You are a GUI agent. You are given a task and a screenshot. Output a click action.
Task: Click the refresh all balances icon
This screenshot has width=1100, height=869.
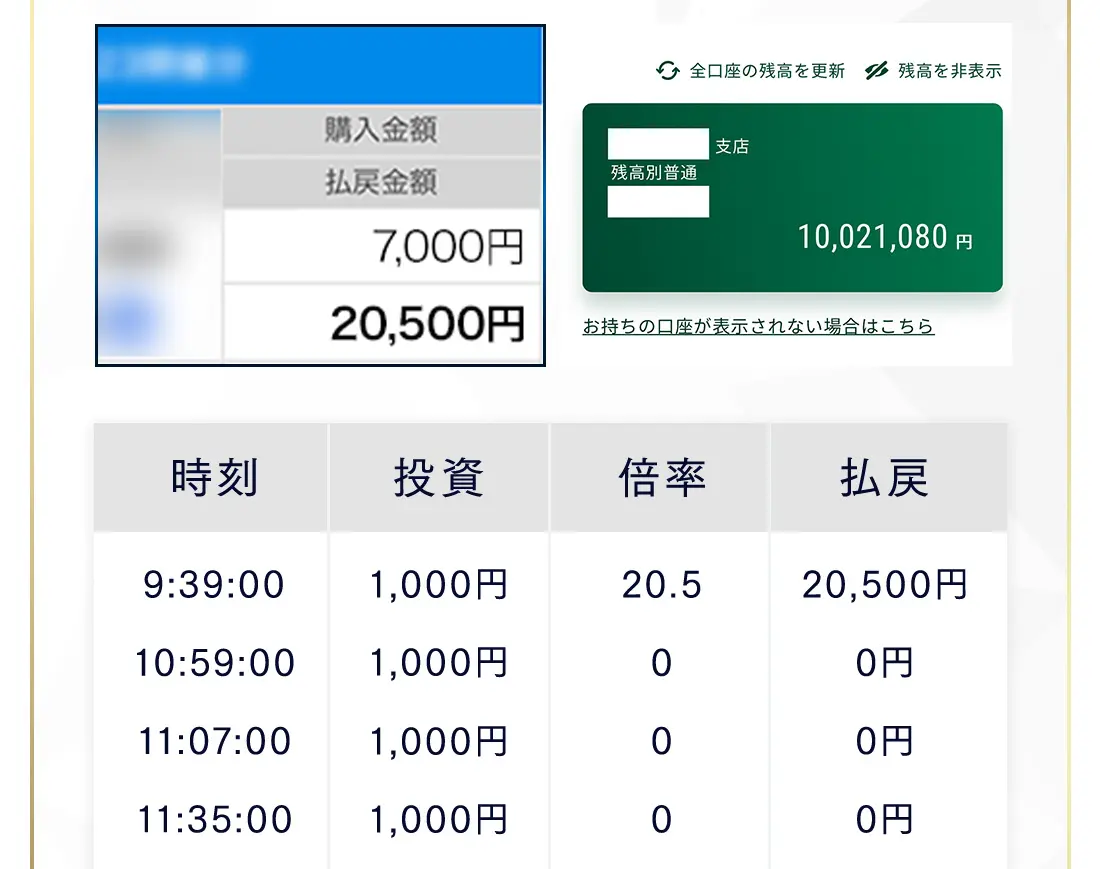667,70
